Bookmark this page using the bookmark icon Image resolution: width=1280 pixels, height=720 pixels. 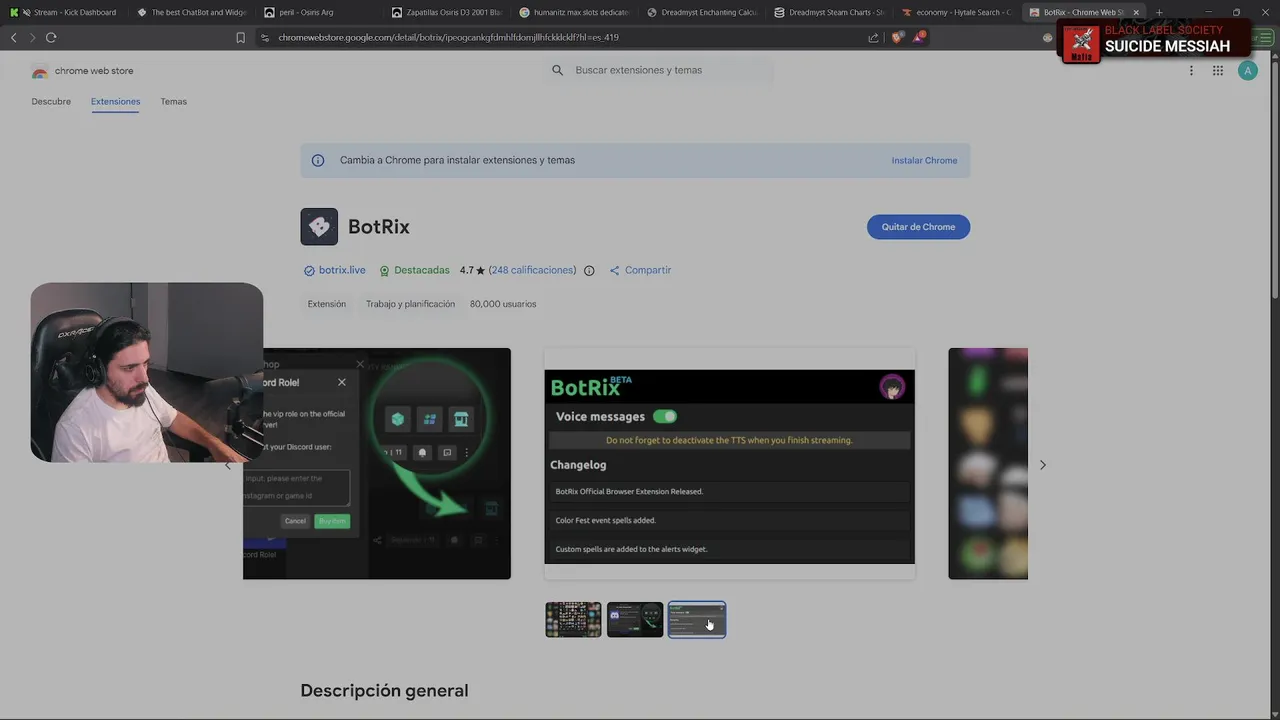tap(240, 37)
